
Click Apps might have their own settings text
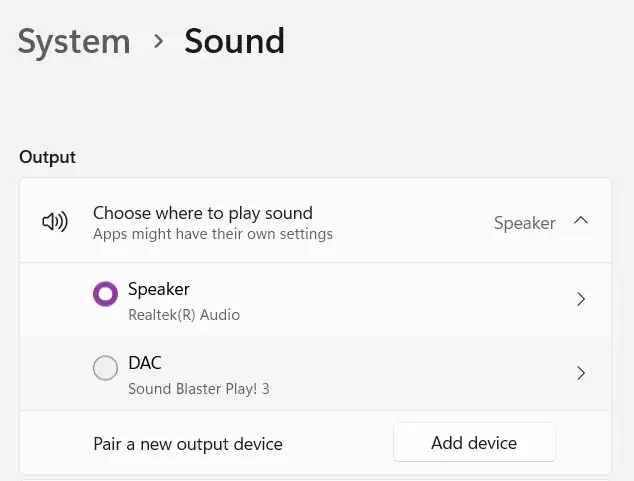tap(213, 235)
